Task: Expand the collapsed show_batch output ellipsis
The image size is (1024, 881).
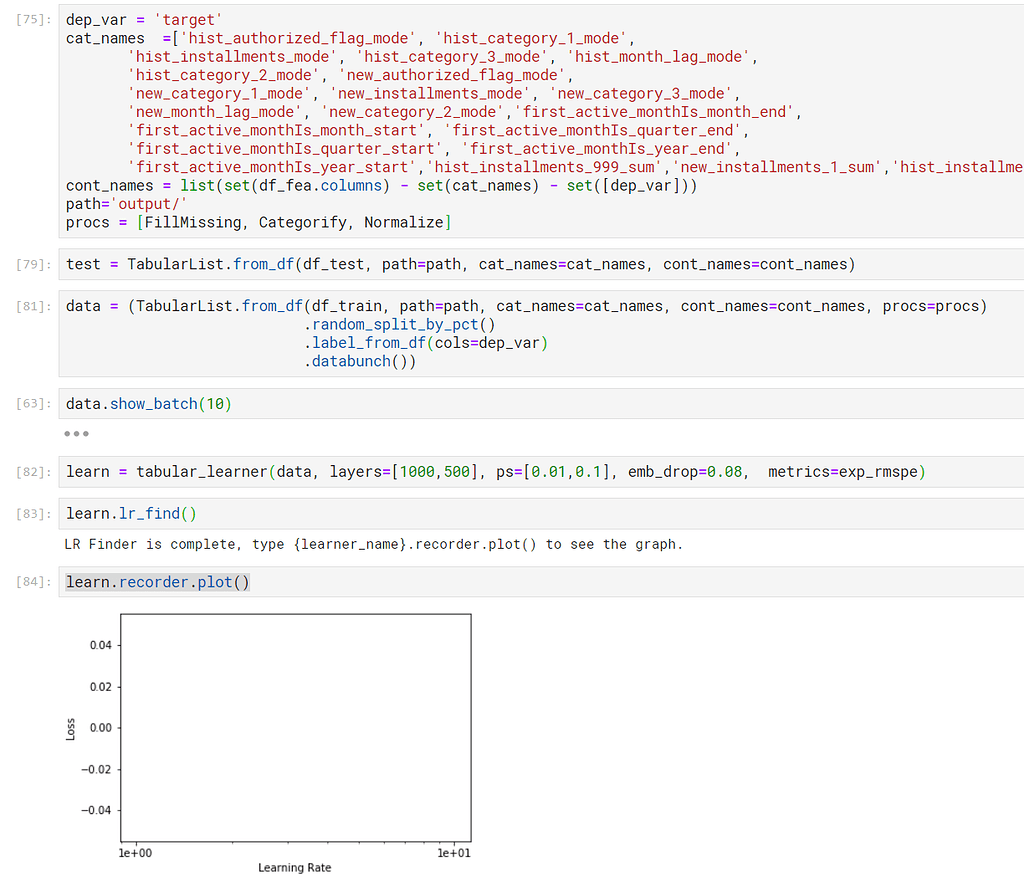Action: (76, 433)
